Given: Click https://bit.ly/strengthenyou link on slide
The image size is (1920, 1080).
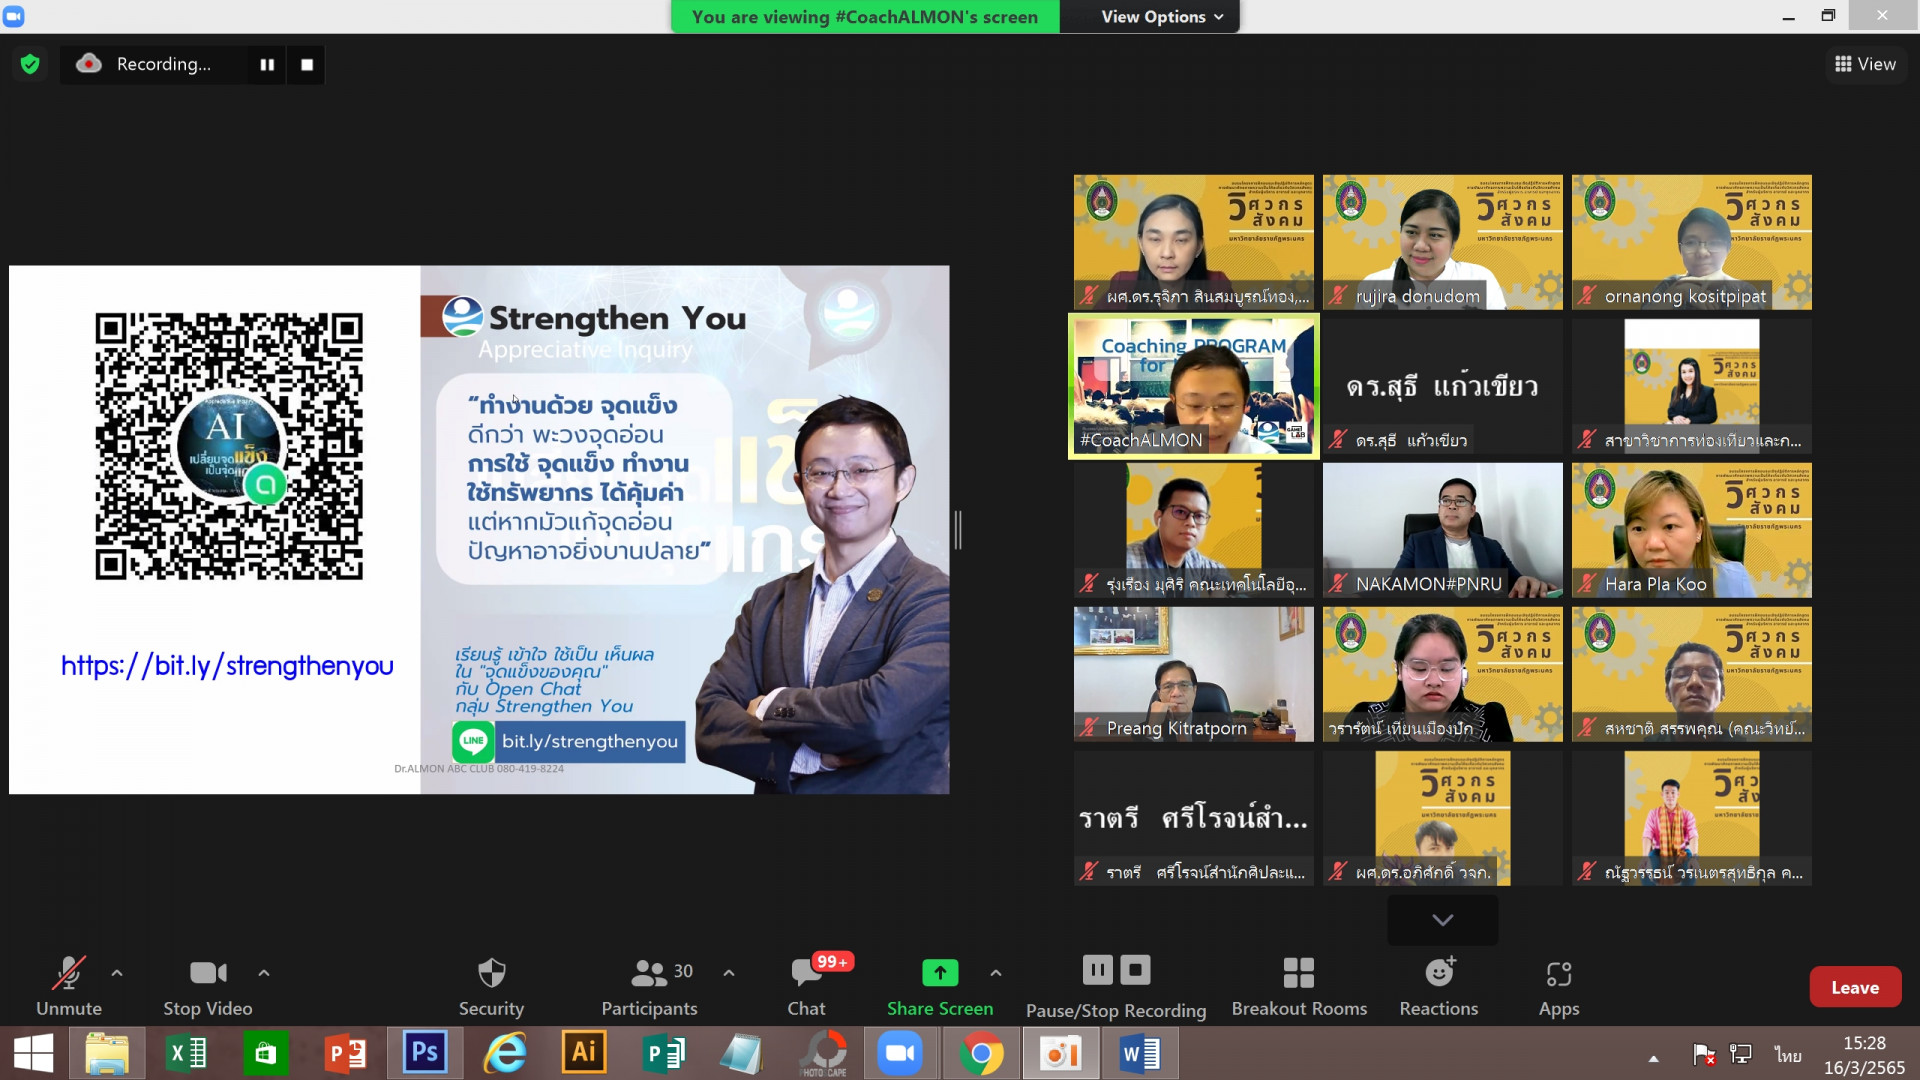Looking at the screenshot, I should pyautogui.click(x=227, y=665).
